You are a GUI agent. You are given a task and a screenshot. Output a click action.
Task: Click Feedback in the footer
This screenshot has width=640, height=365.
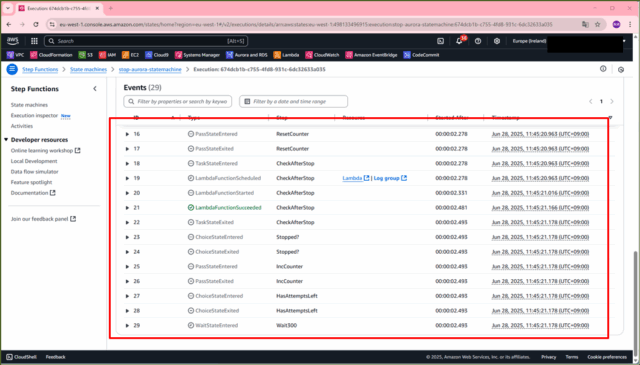[x=56, y=357]
